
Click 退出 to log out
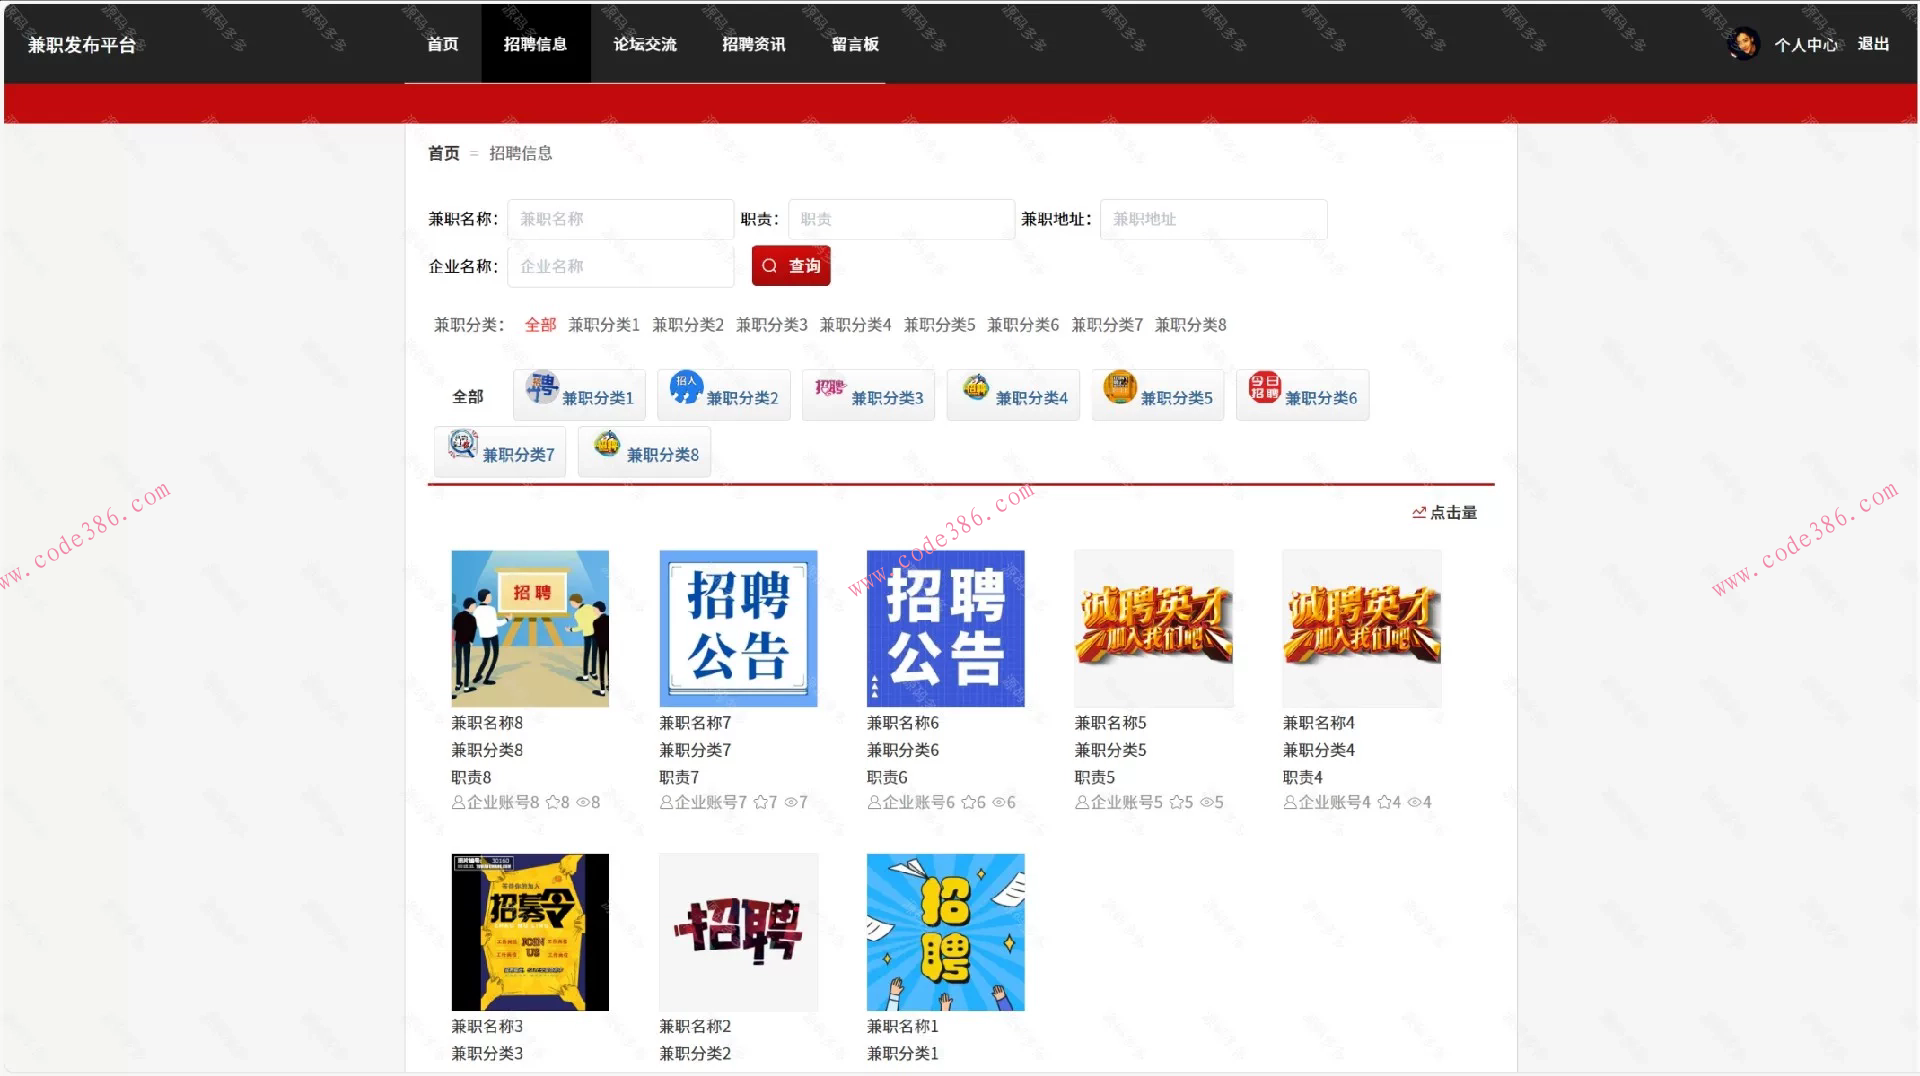pyautogui.click(x=1873, y=44)
